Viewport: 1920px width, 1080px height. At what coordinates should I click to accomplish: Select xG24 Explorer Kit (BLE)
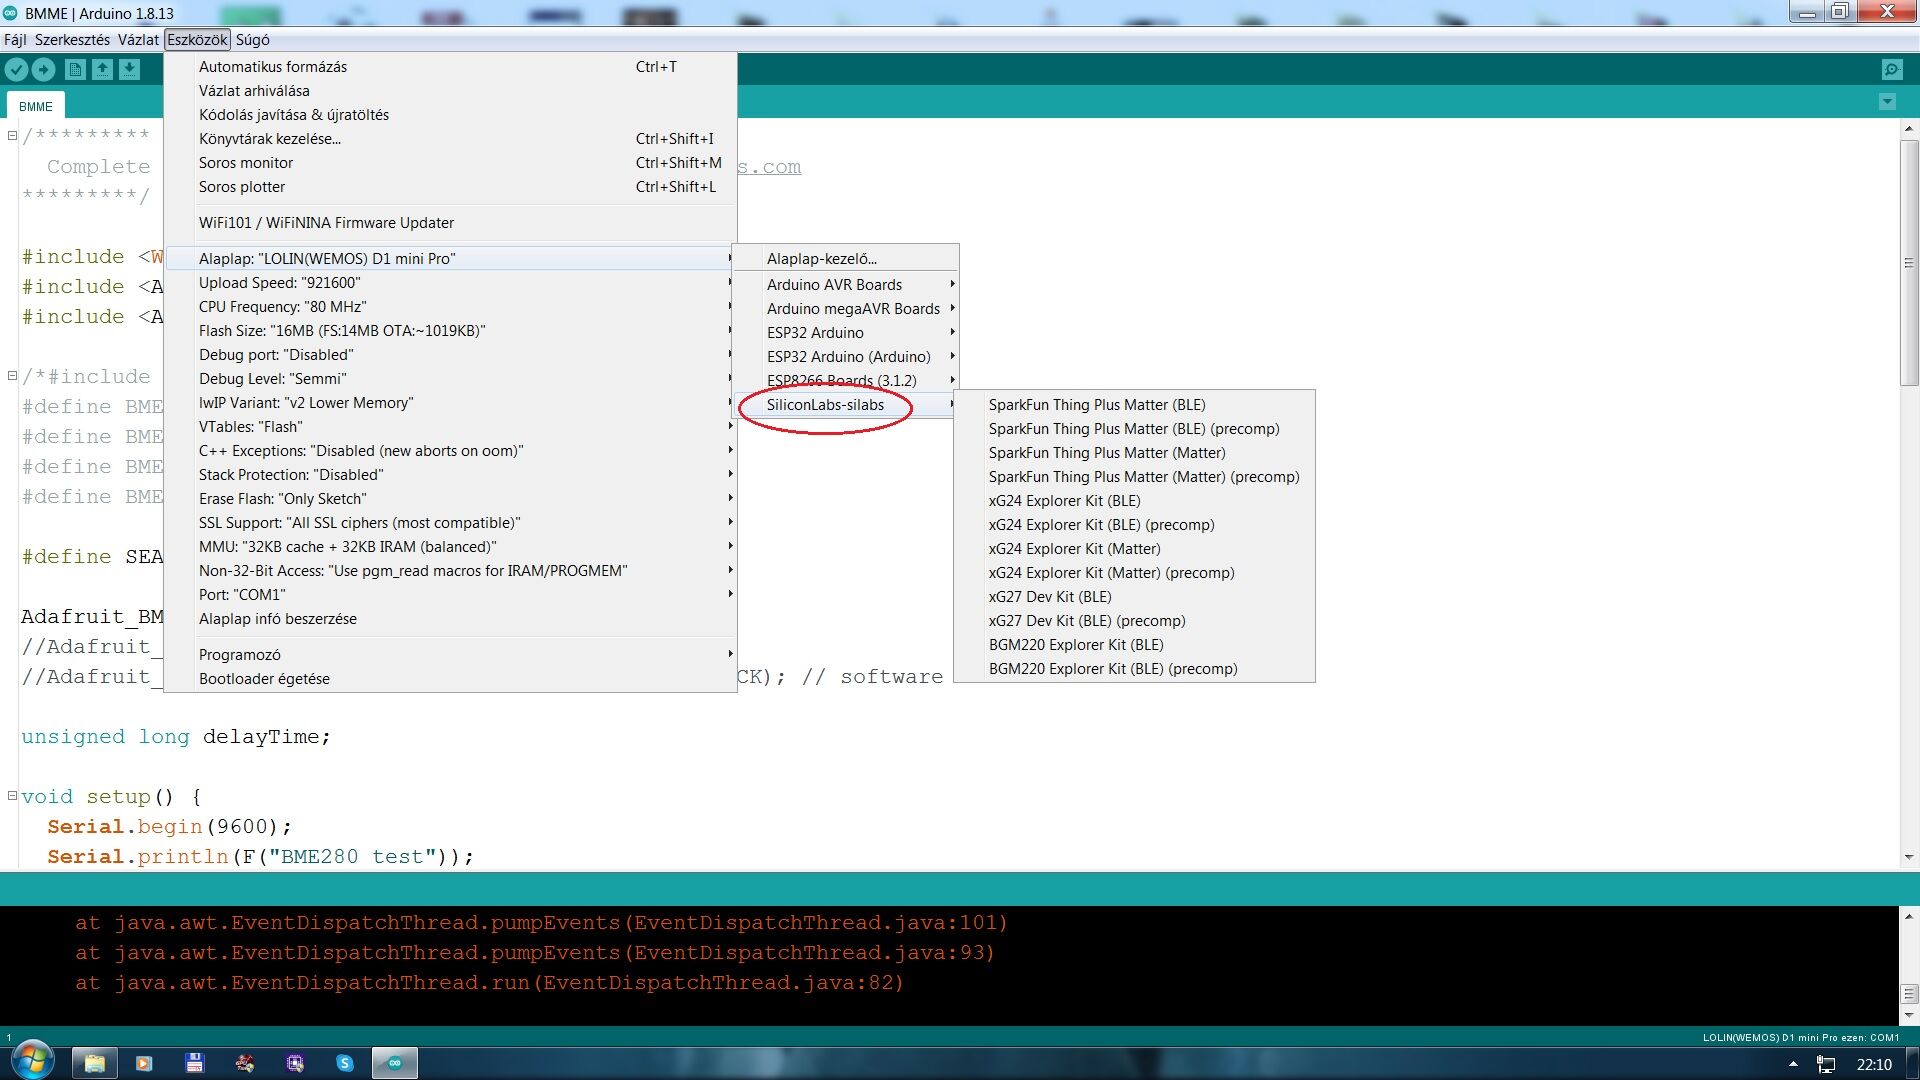[1134, 500]
